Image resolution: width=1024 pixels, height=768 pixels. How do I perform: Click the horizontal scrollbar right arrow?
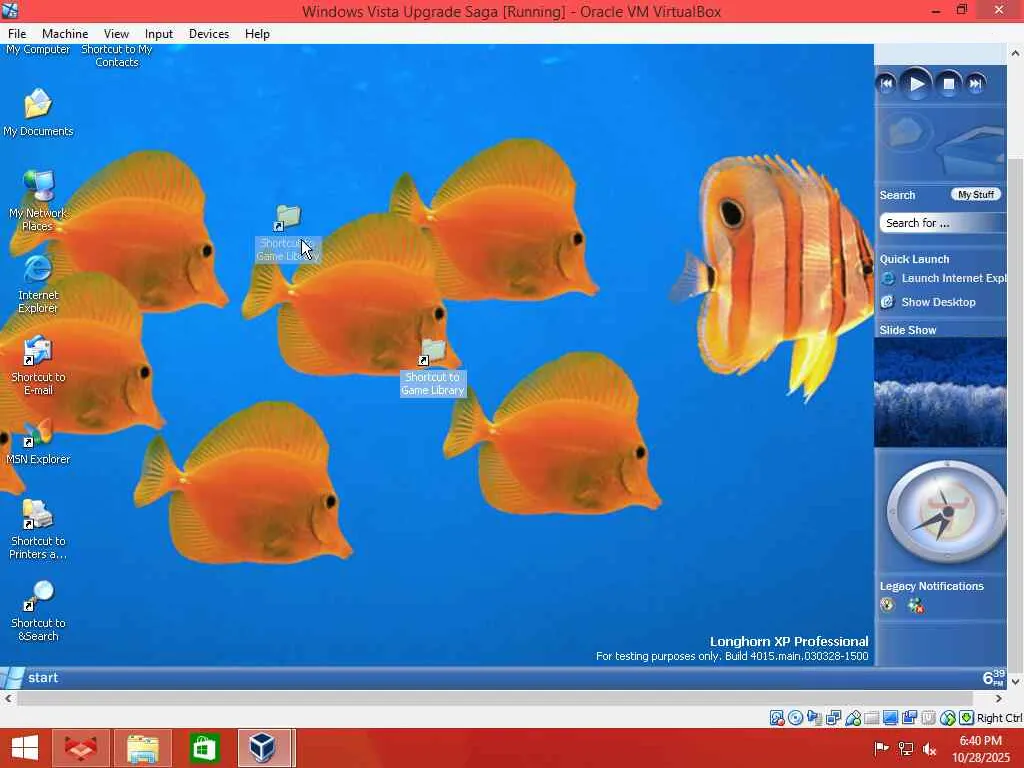click(999, 699)
